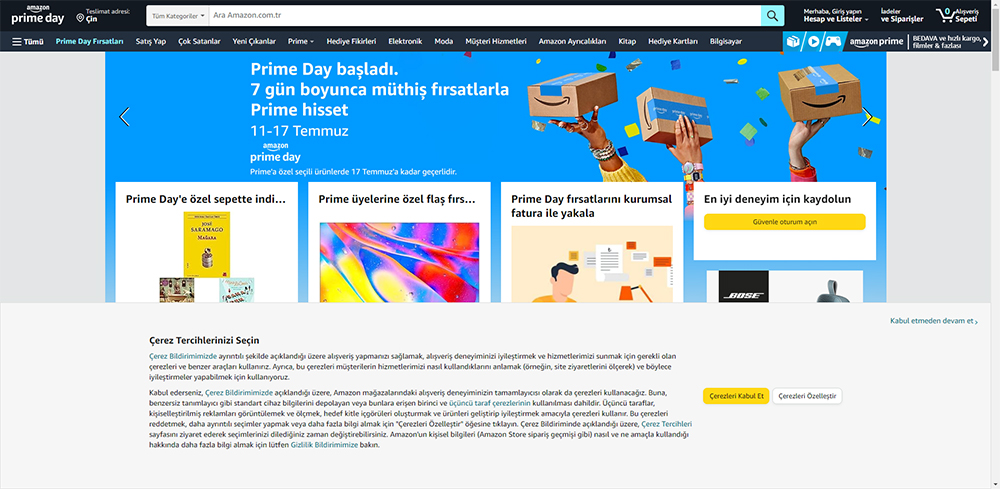Click İadeler ve Siparişler link

902,15
